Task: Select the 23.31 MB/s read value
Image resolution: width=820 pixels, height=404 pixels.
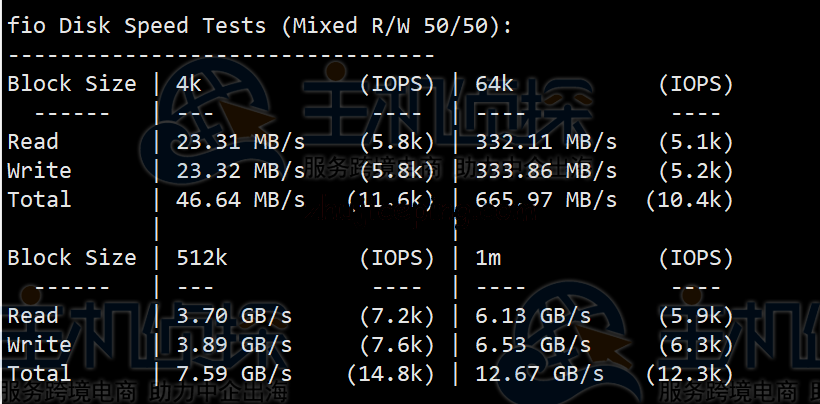Action: pyautogui.click(x=240, y=142)
